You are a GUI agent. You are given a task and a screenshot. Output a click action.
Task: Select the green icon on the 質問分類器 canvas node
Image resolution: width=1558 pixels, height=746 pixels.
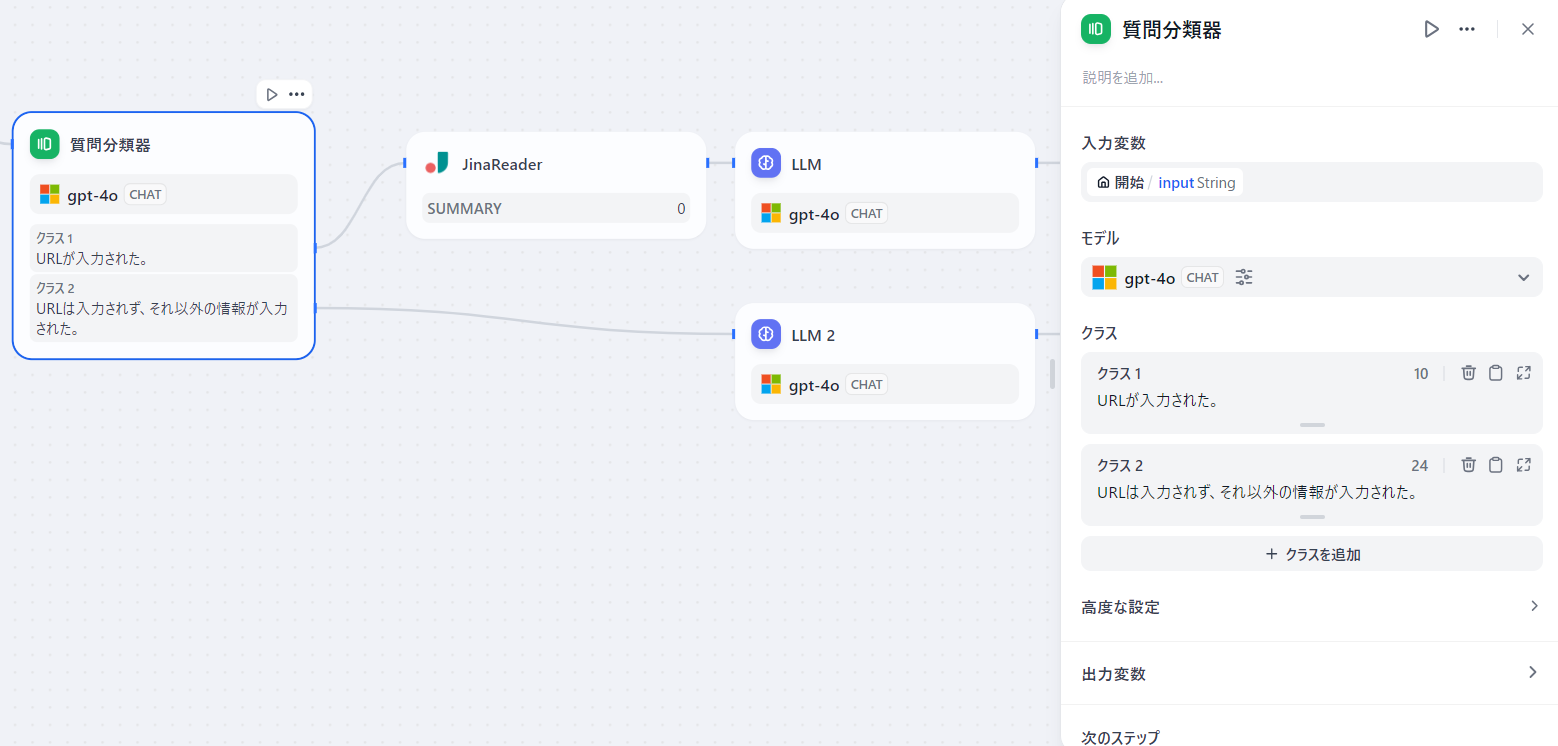pyautogui.click(x=45, y=145)
